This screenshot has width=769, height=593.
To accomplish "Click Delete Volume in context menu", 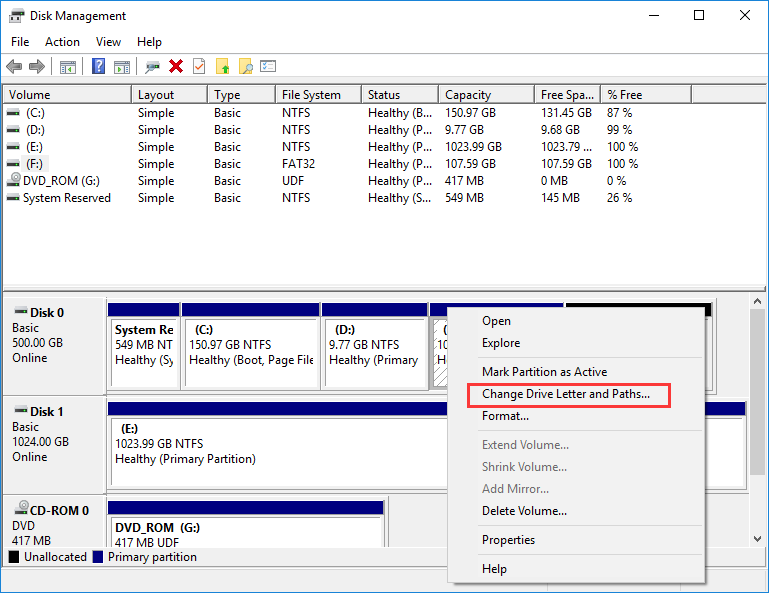I will tap(524, 511).
